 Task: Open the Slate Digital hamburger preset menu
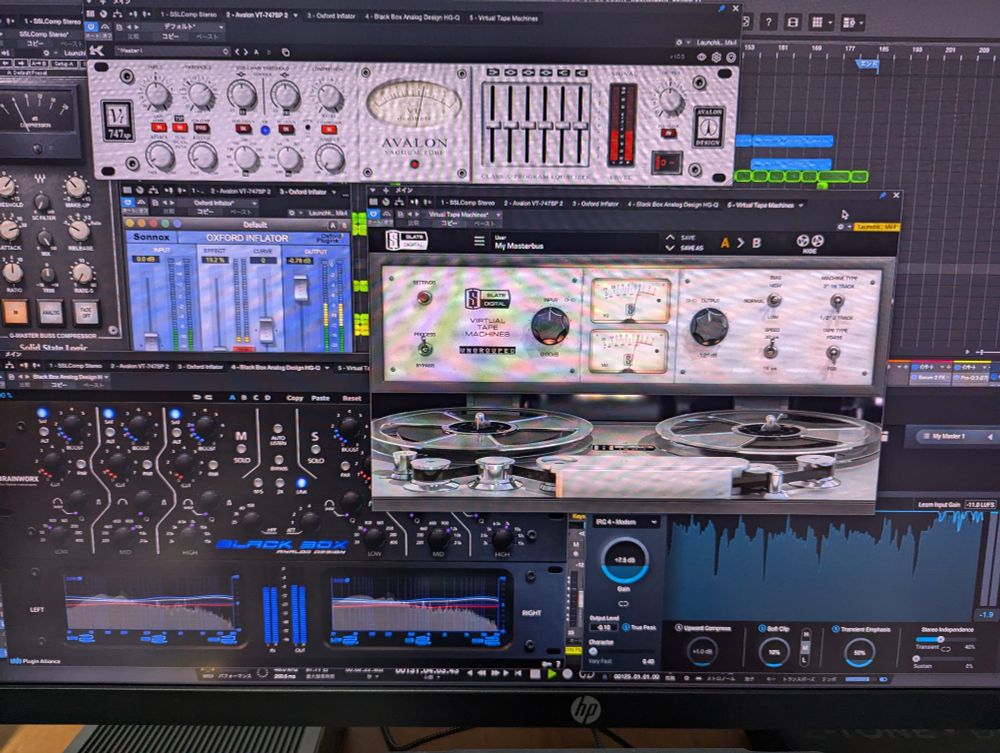(x=479, y=241)
